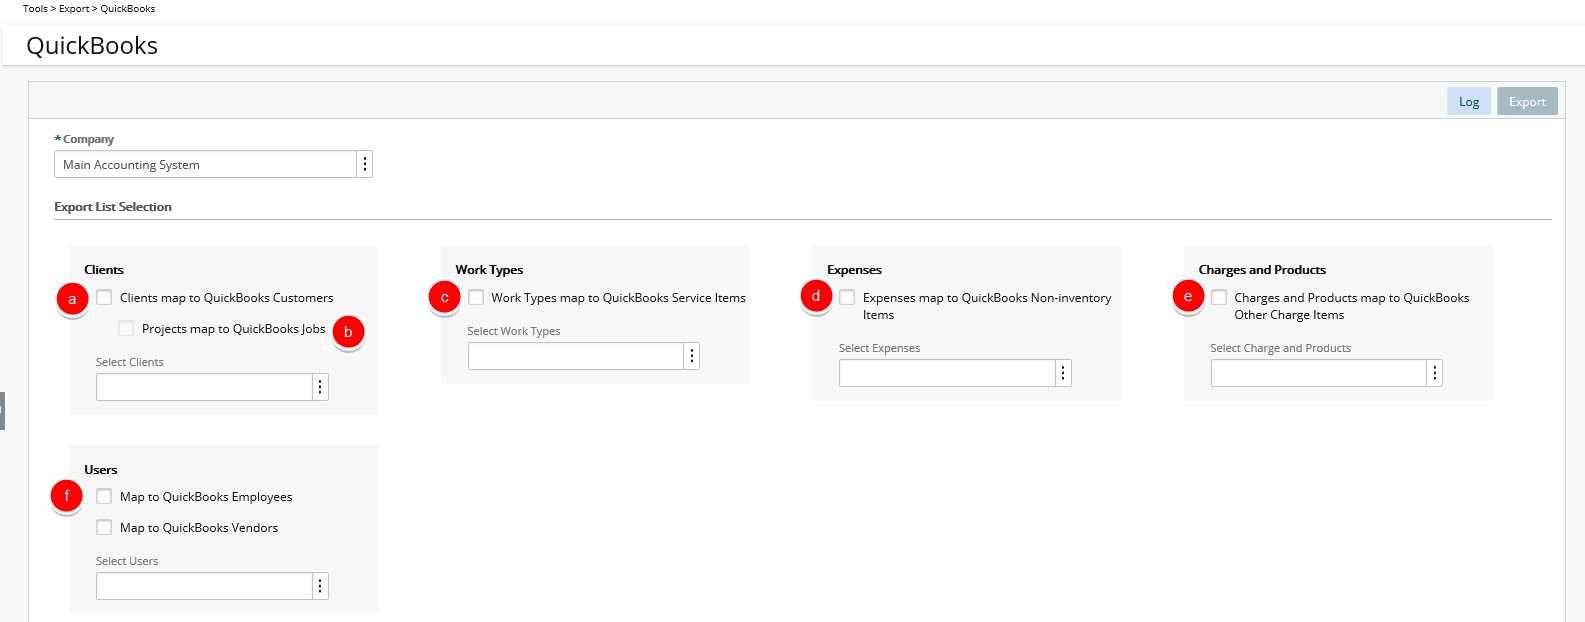1585x622 pixels.
Task: Click the Select Work Types input field
Action: 576,356
